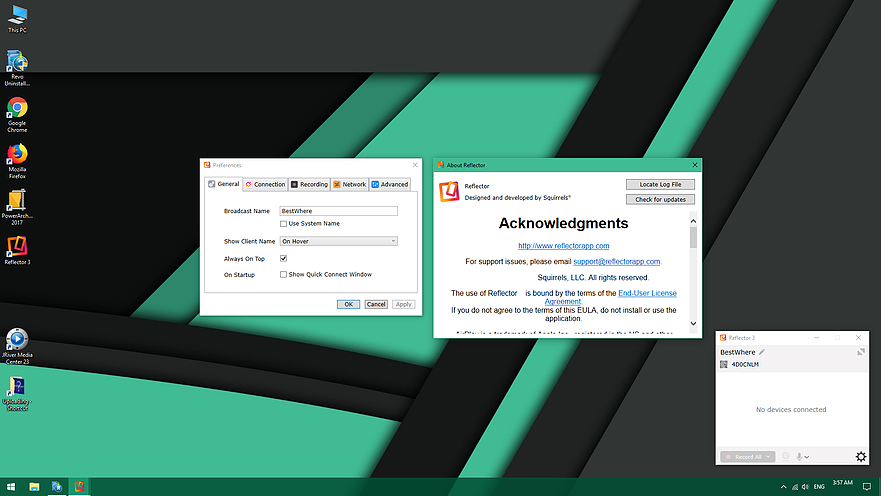The width and height of the screenshot is (881, 496).
Task: Select the PowerArchiver 2017 desktop icon
Action: [17, 207]
